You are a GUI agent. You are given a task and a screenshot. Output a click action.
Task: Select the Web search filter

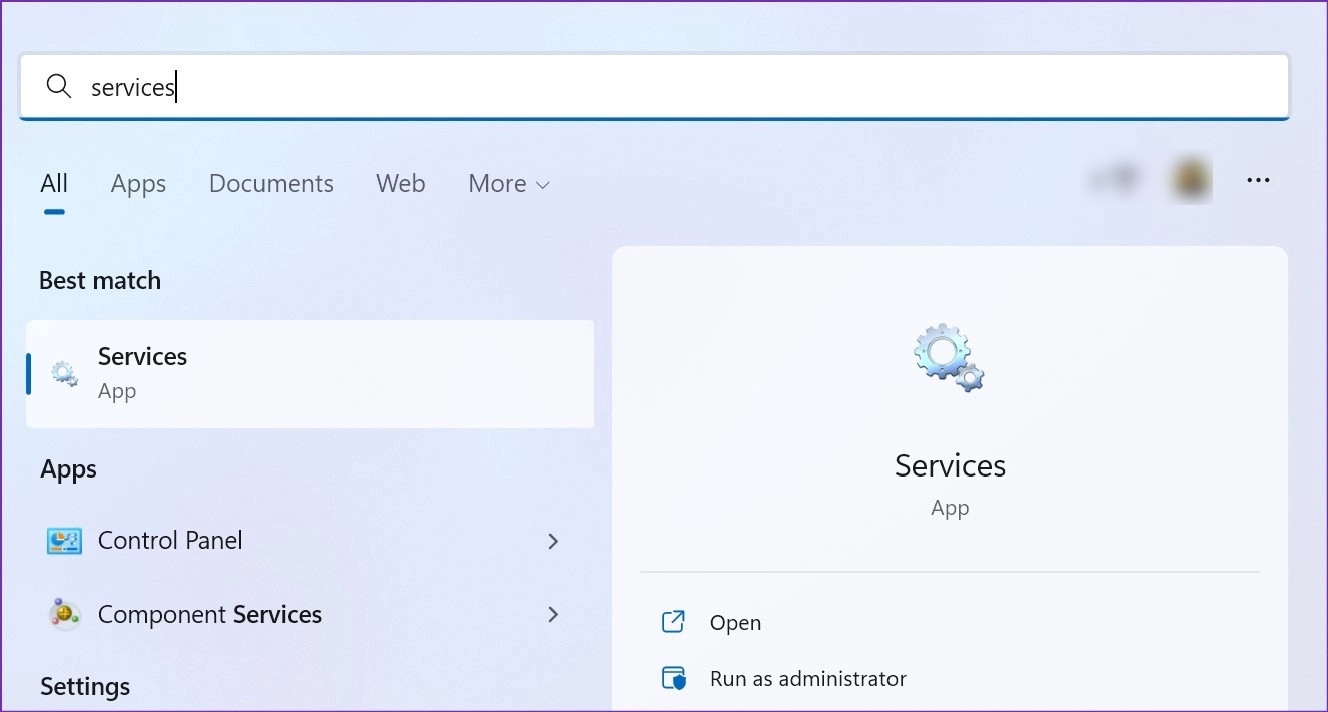(x=400, y=183)
